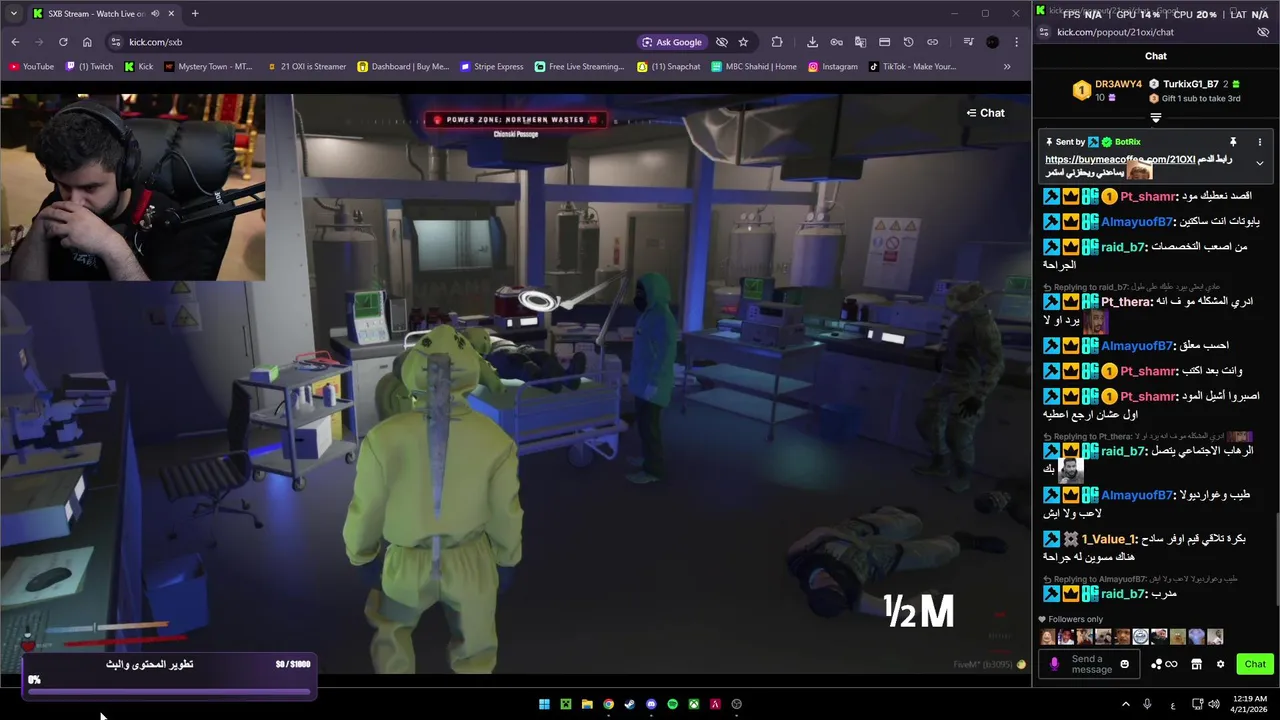Open the emoji picker smiley icon
This screenshot has height=720, width=1280.
click(1124, 664)
